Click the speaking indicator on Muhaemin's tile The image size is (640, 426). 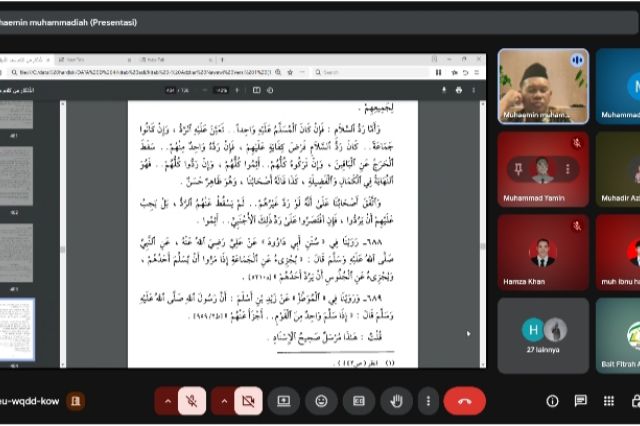577,61
